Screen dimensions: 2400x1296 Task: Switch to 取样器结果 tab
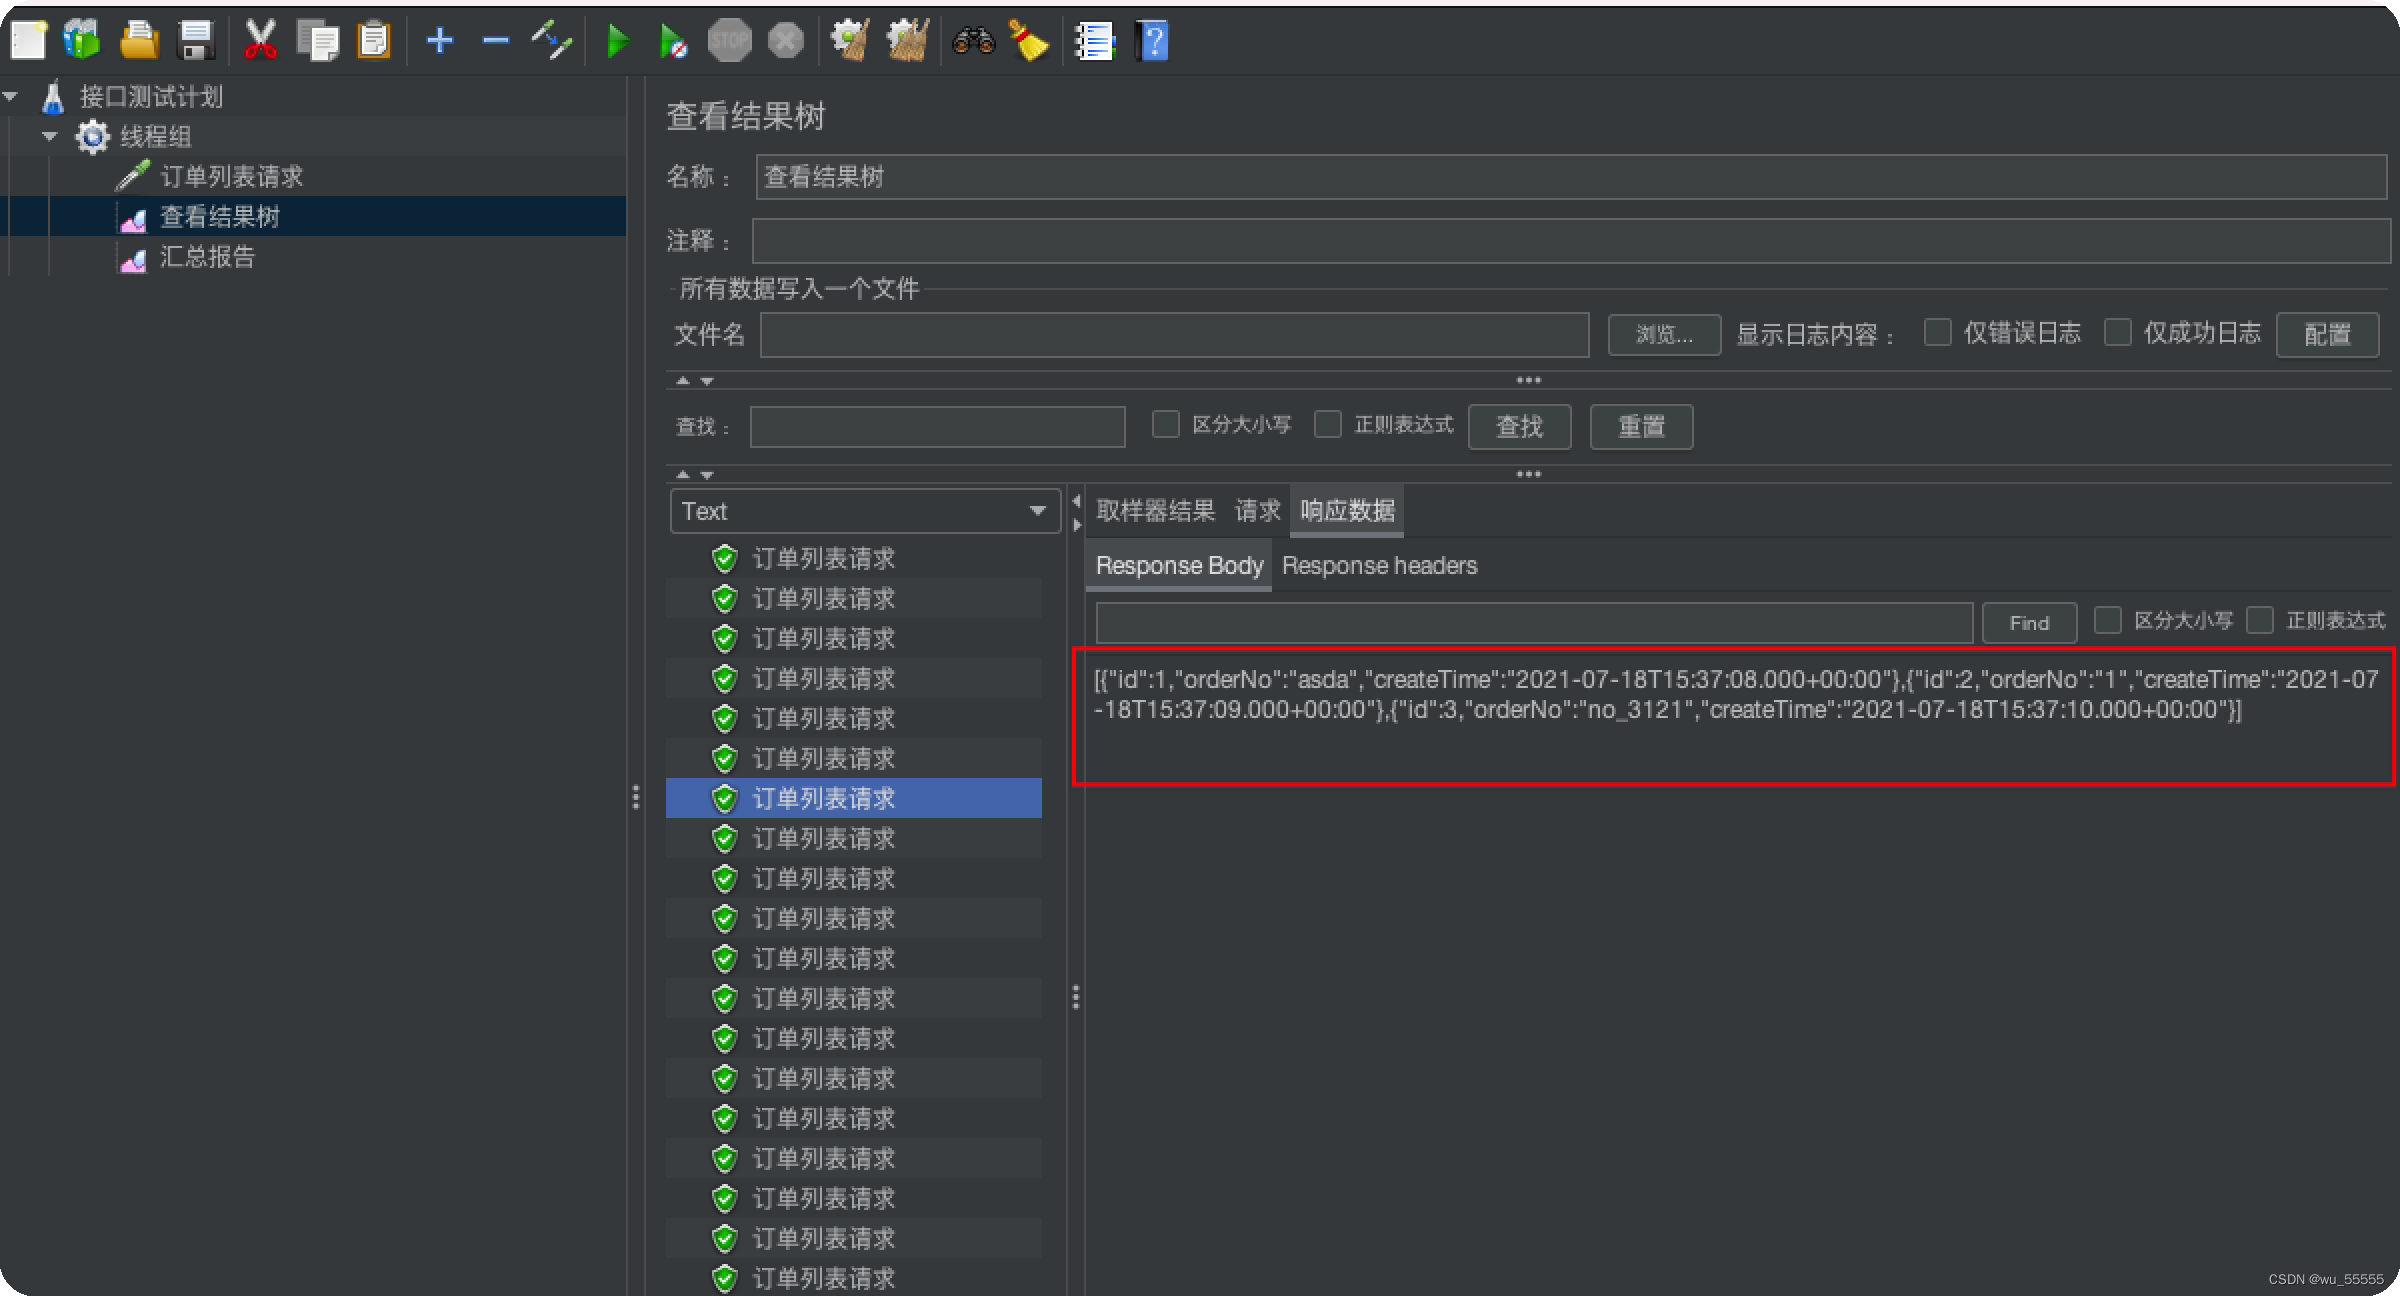(x=1155, y=511)
